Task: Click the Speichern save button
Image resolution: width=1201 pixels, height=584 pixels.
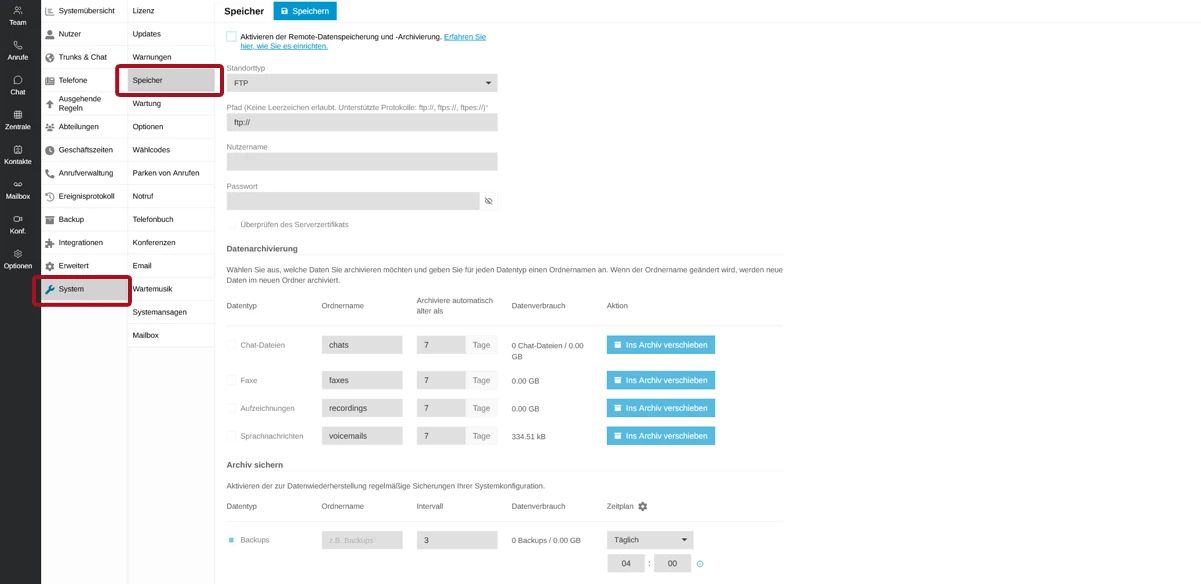Action: (305, 11)
